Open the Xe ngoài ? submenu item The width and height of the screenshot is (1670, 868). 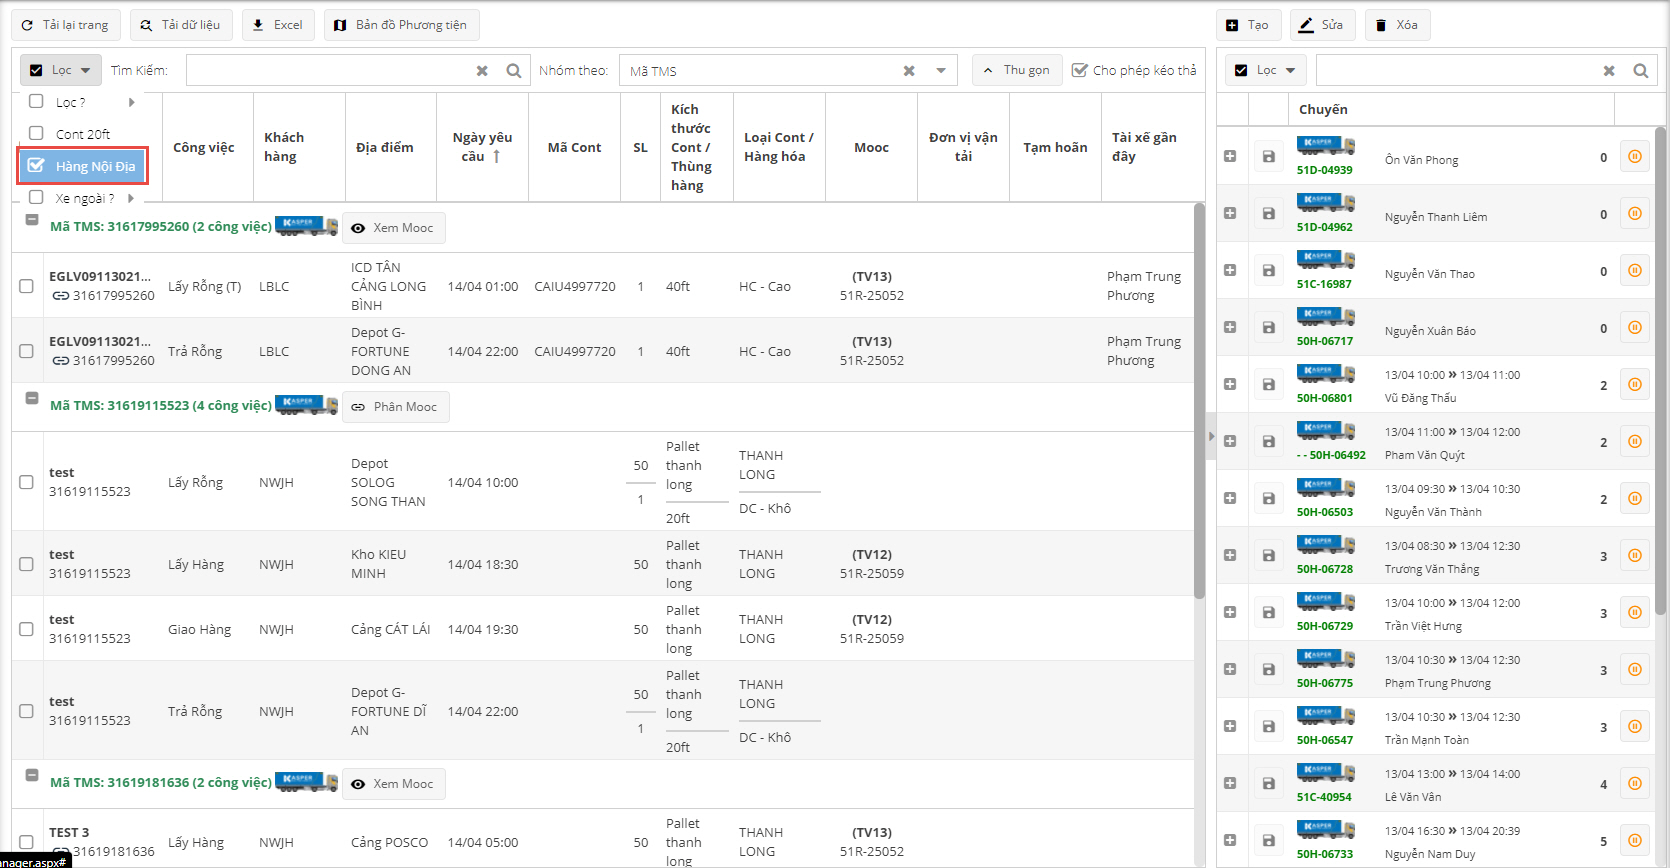(84, 198)
